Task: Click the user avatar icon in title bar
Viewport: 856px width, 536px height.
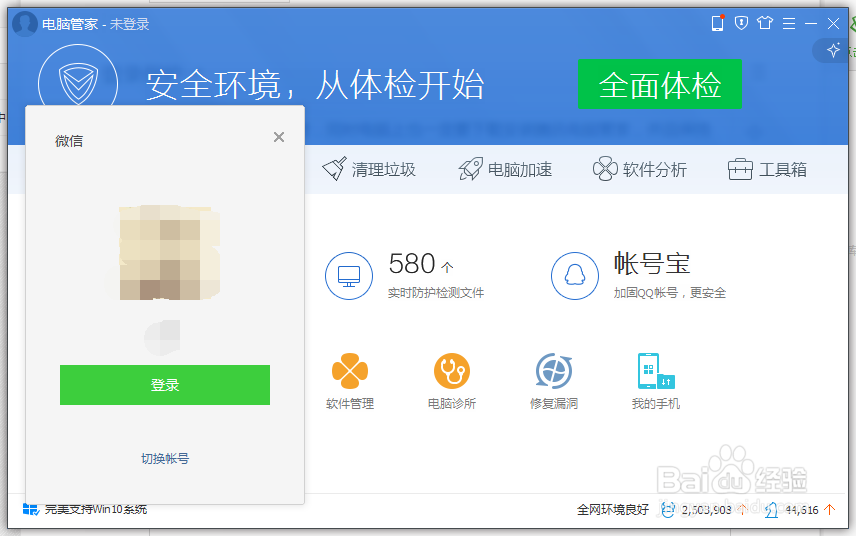Action: (x=25, y=23)
